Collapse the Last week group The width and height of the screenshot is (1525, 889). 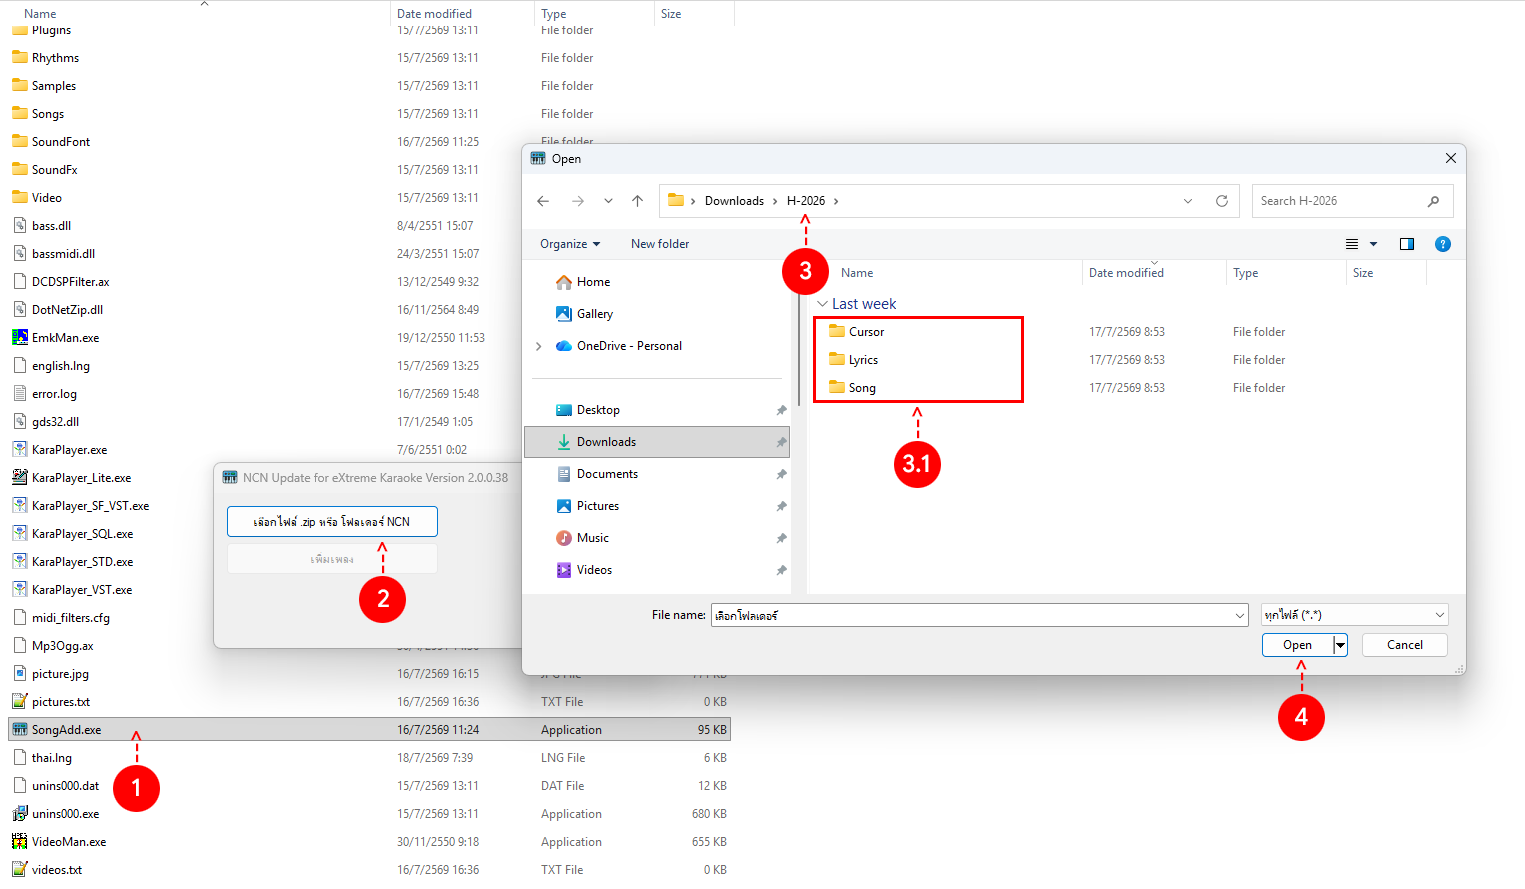pyautogui.click(x=822, y=304)
